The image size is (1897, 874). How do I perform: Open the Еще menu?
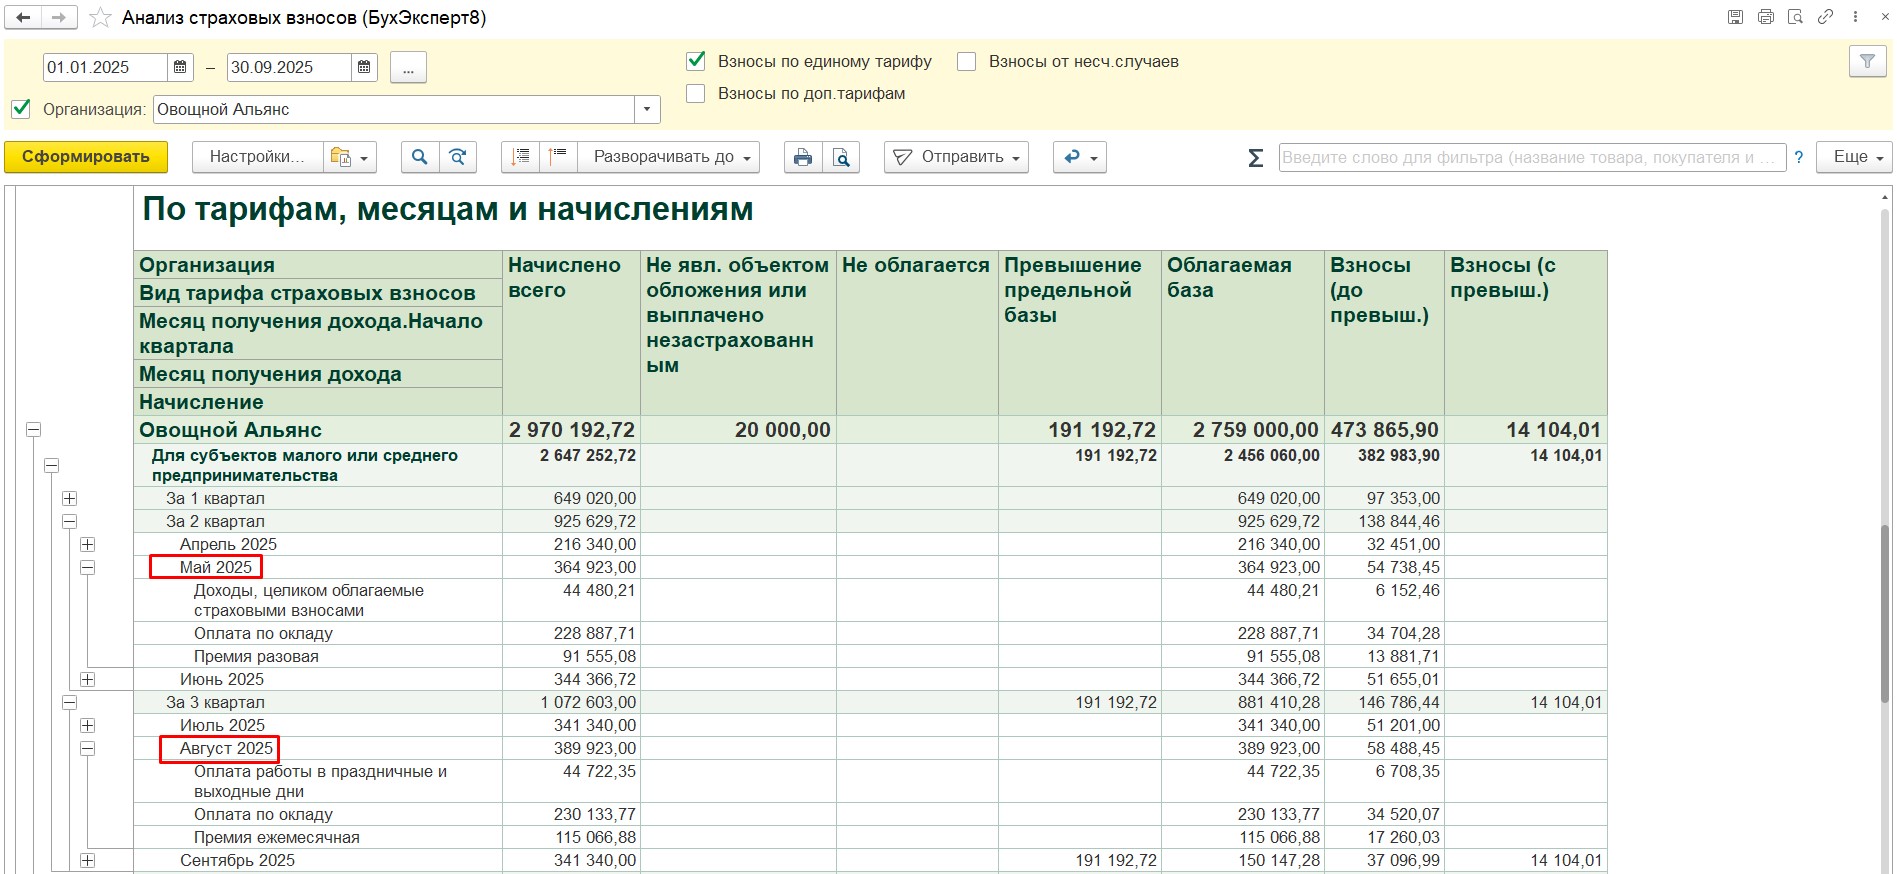point(1856,157)
